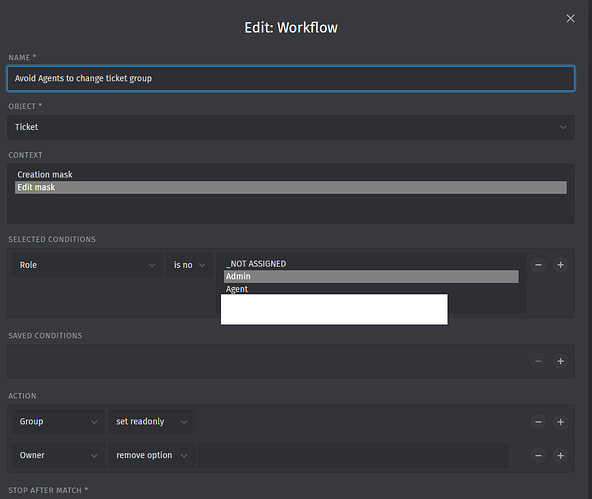The image size is (592, 499).
Task: Close the Edit Workflow dialog
Action: 570,18
